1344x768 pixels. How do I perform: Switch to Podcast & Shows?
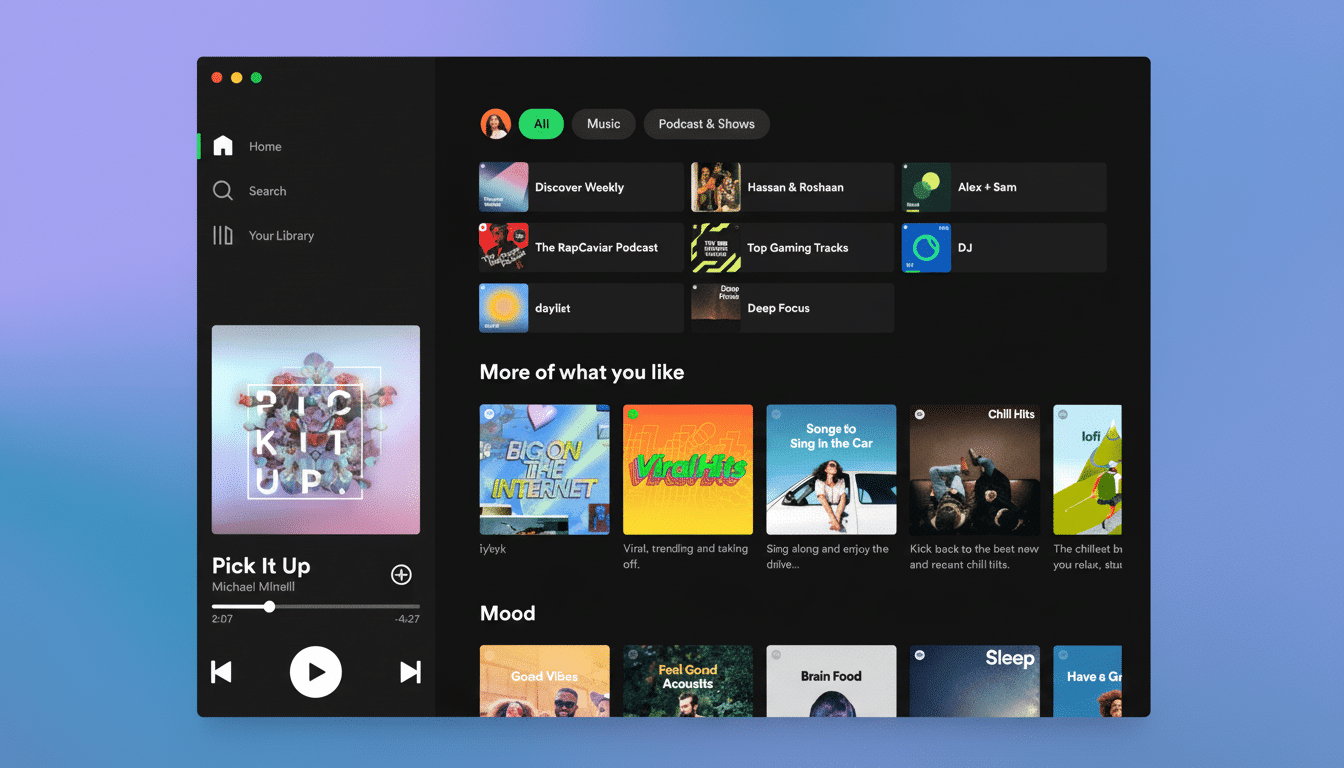coord(706,123)
